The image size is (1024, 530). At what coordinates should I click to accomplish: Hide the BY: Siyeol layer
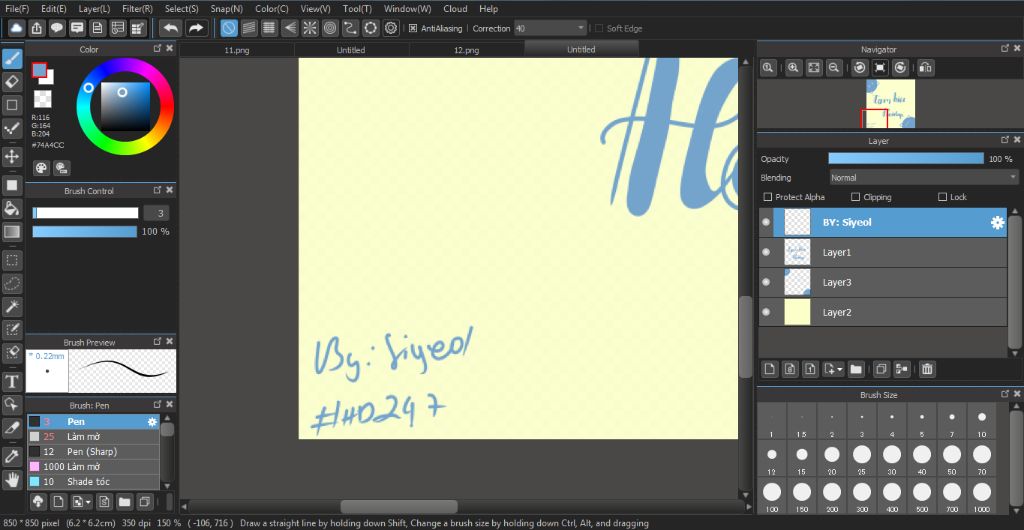[x=766, y=222]
